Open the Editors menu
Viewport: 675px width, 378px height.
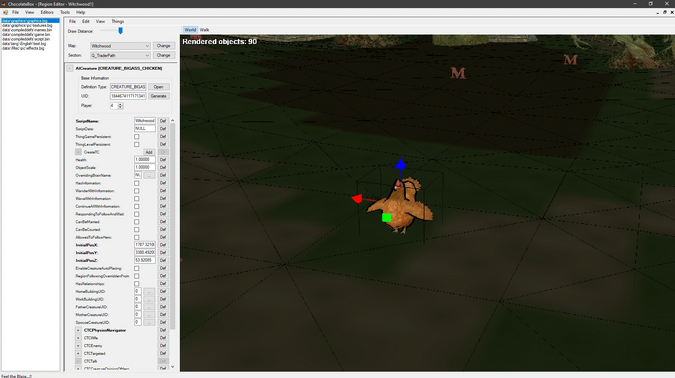pyautogui.click(x=47, y=12)
